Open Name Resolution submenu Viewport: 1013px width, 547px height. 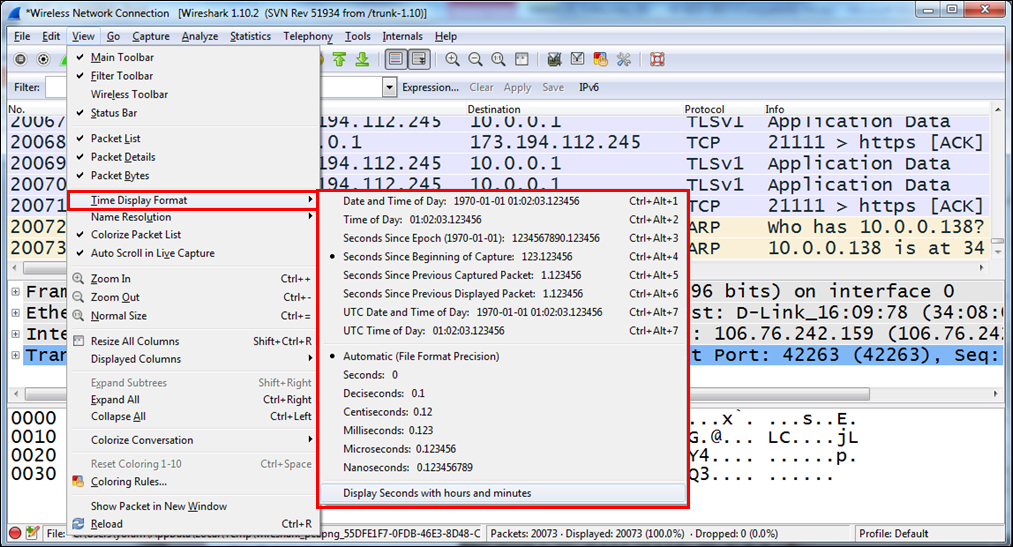pyautogui.click(x=194, y=217)
